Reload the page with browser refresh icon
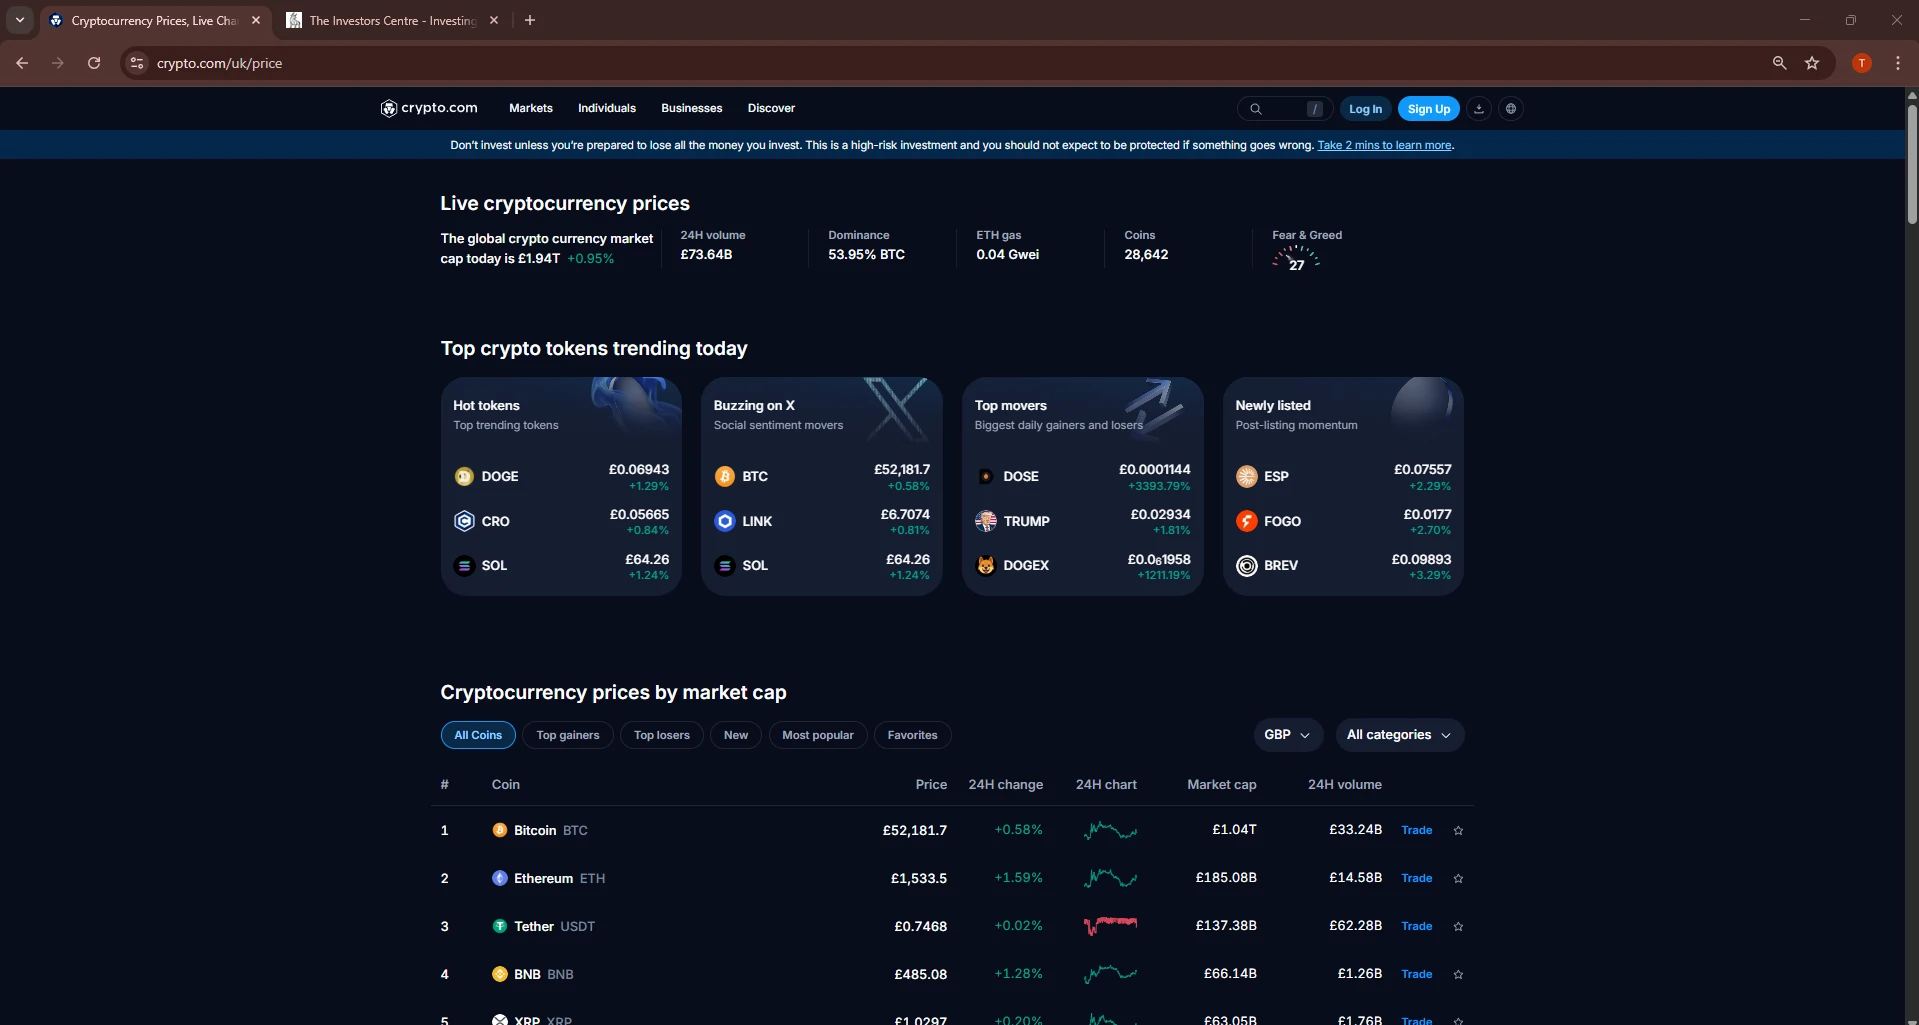 [94, 63]
